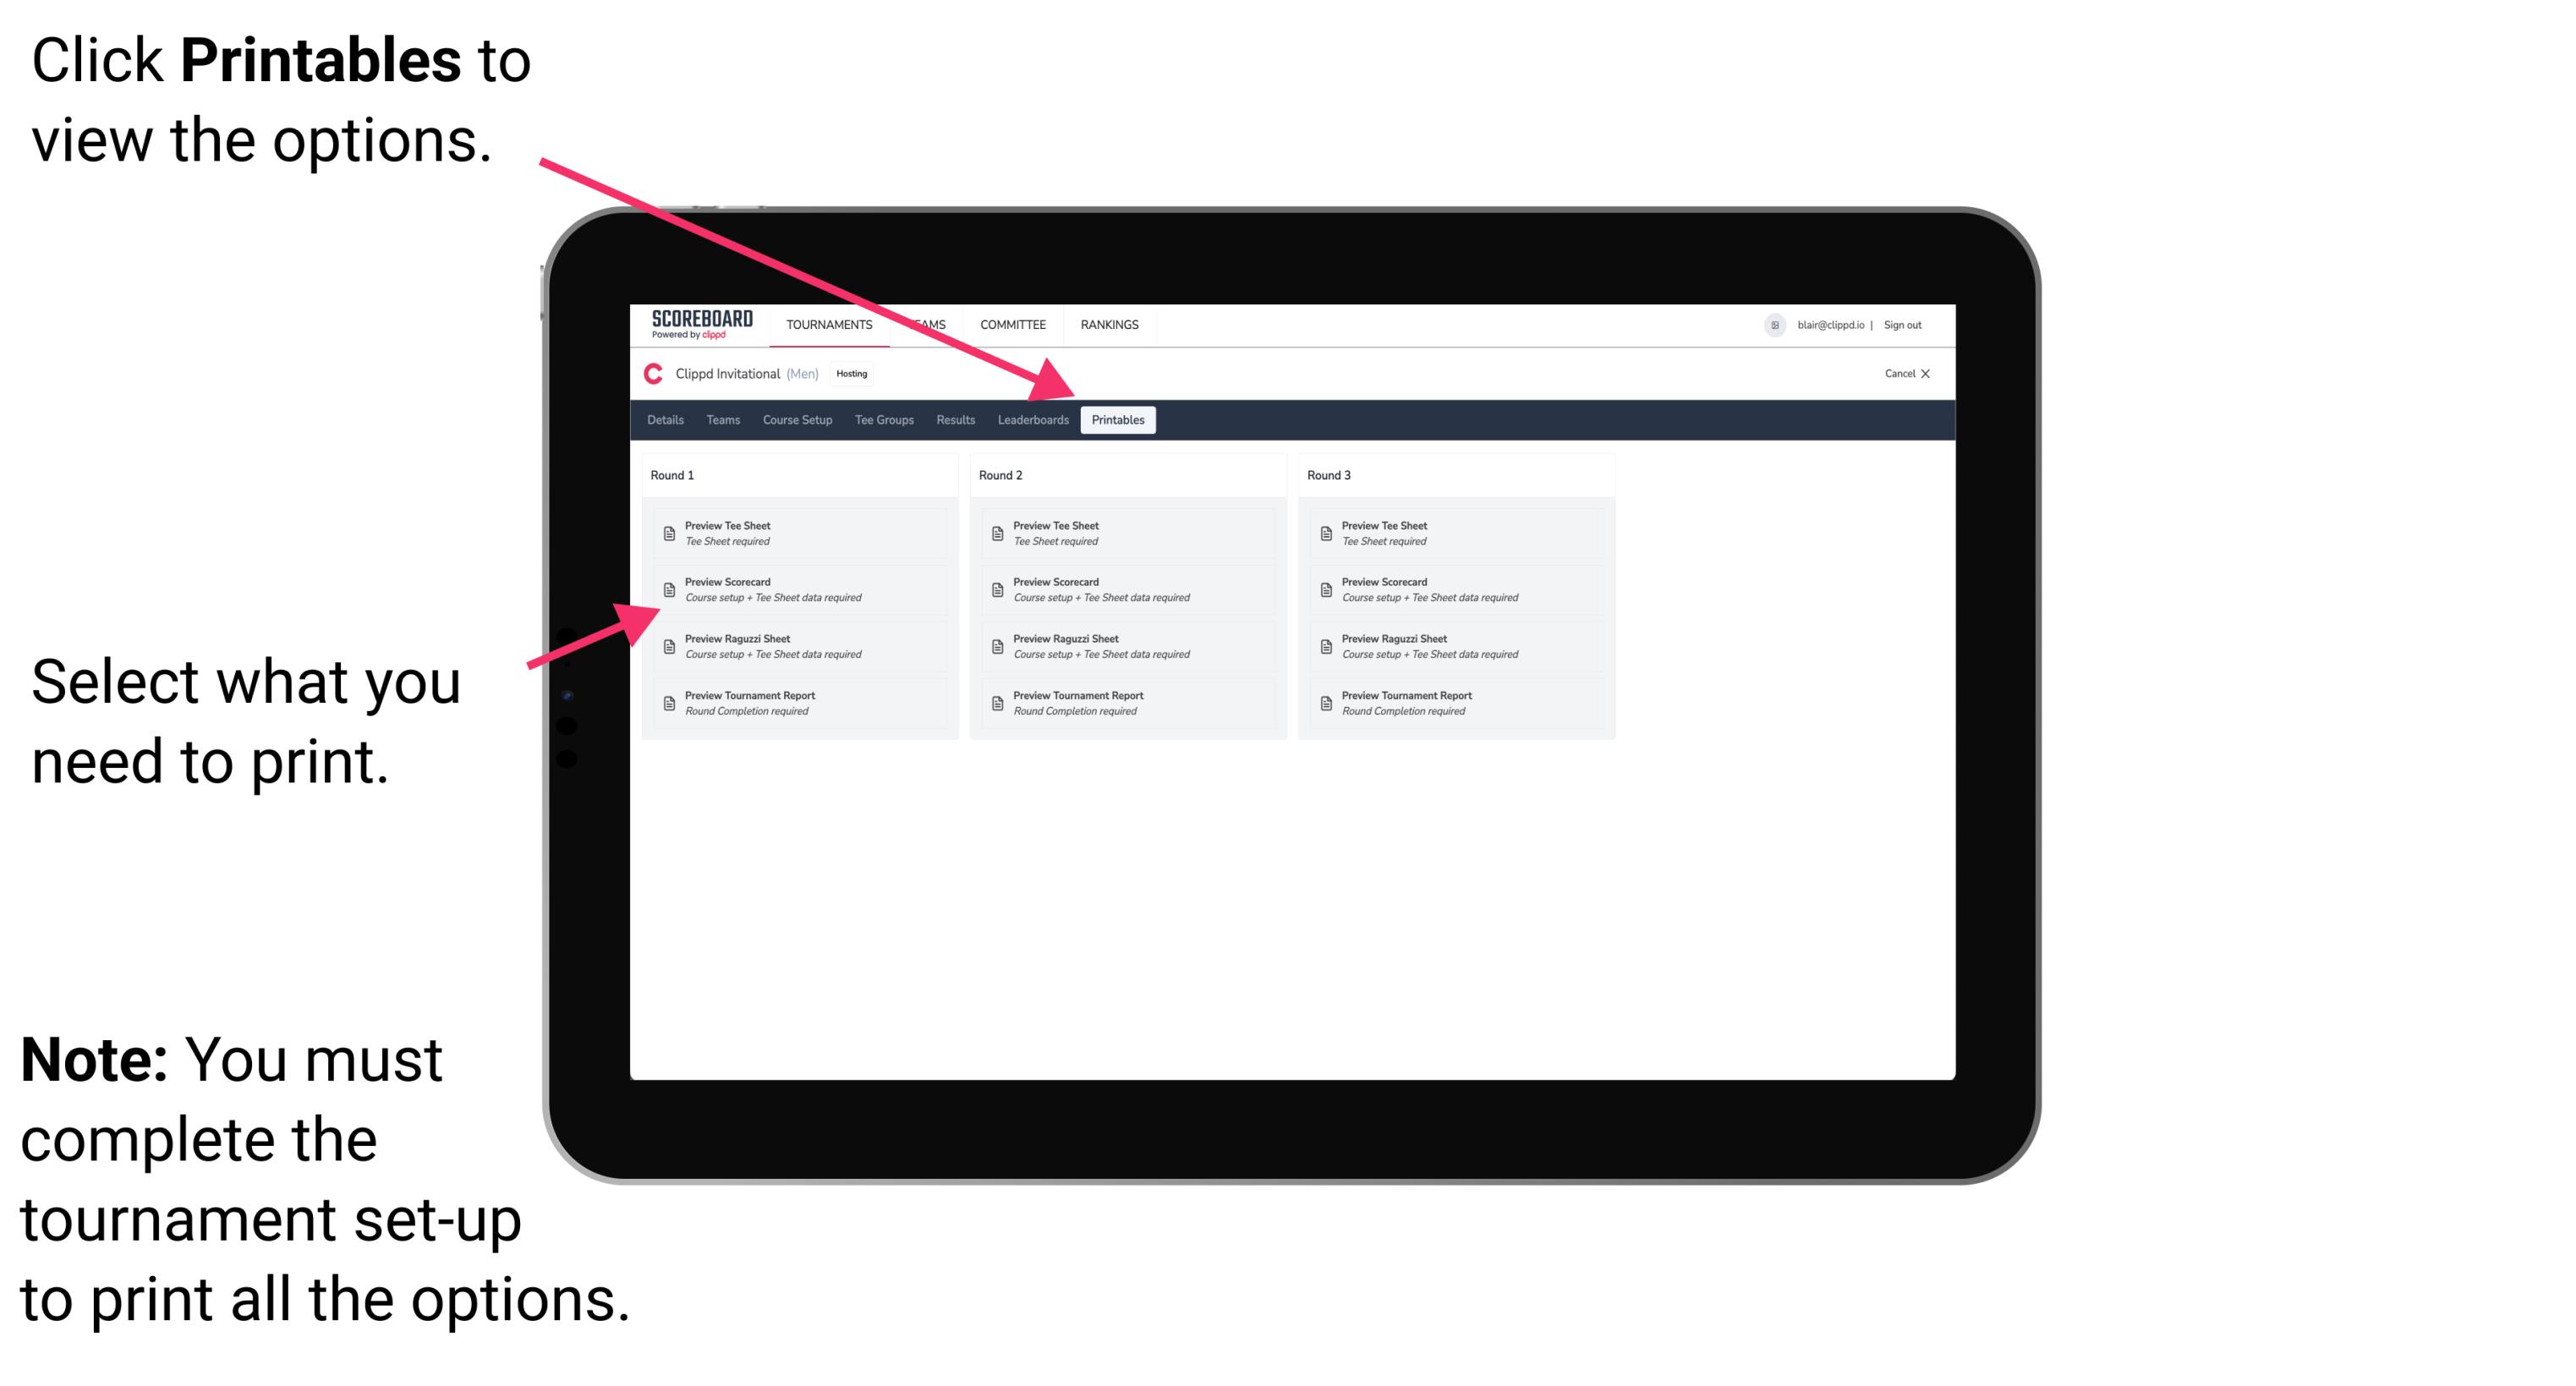
Task: Click the Details tab
Action: click(x=666, y=420)
